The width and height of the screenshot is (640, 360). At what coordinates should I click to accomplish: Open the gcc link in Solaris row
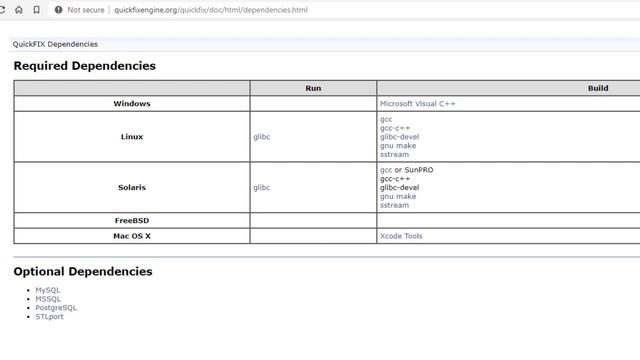point(386,170)
